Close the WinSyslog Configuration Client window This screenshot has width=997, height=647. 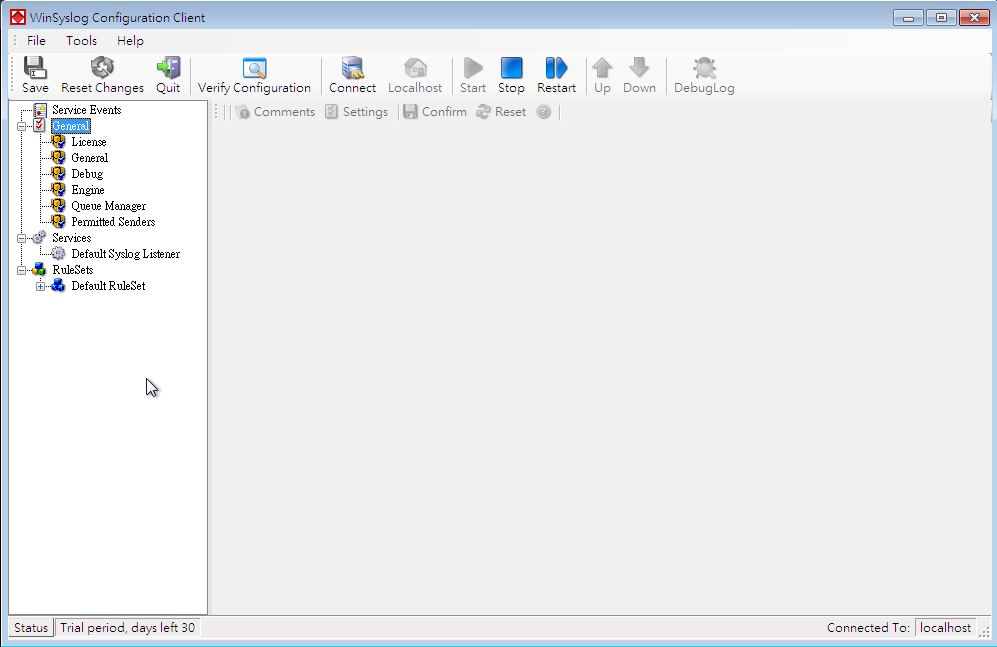[974, 18]
